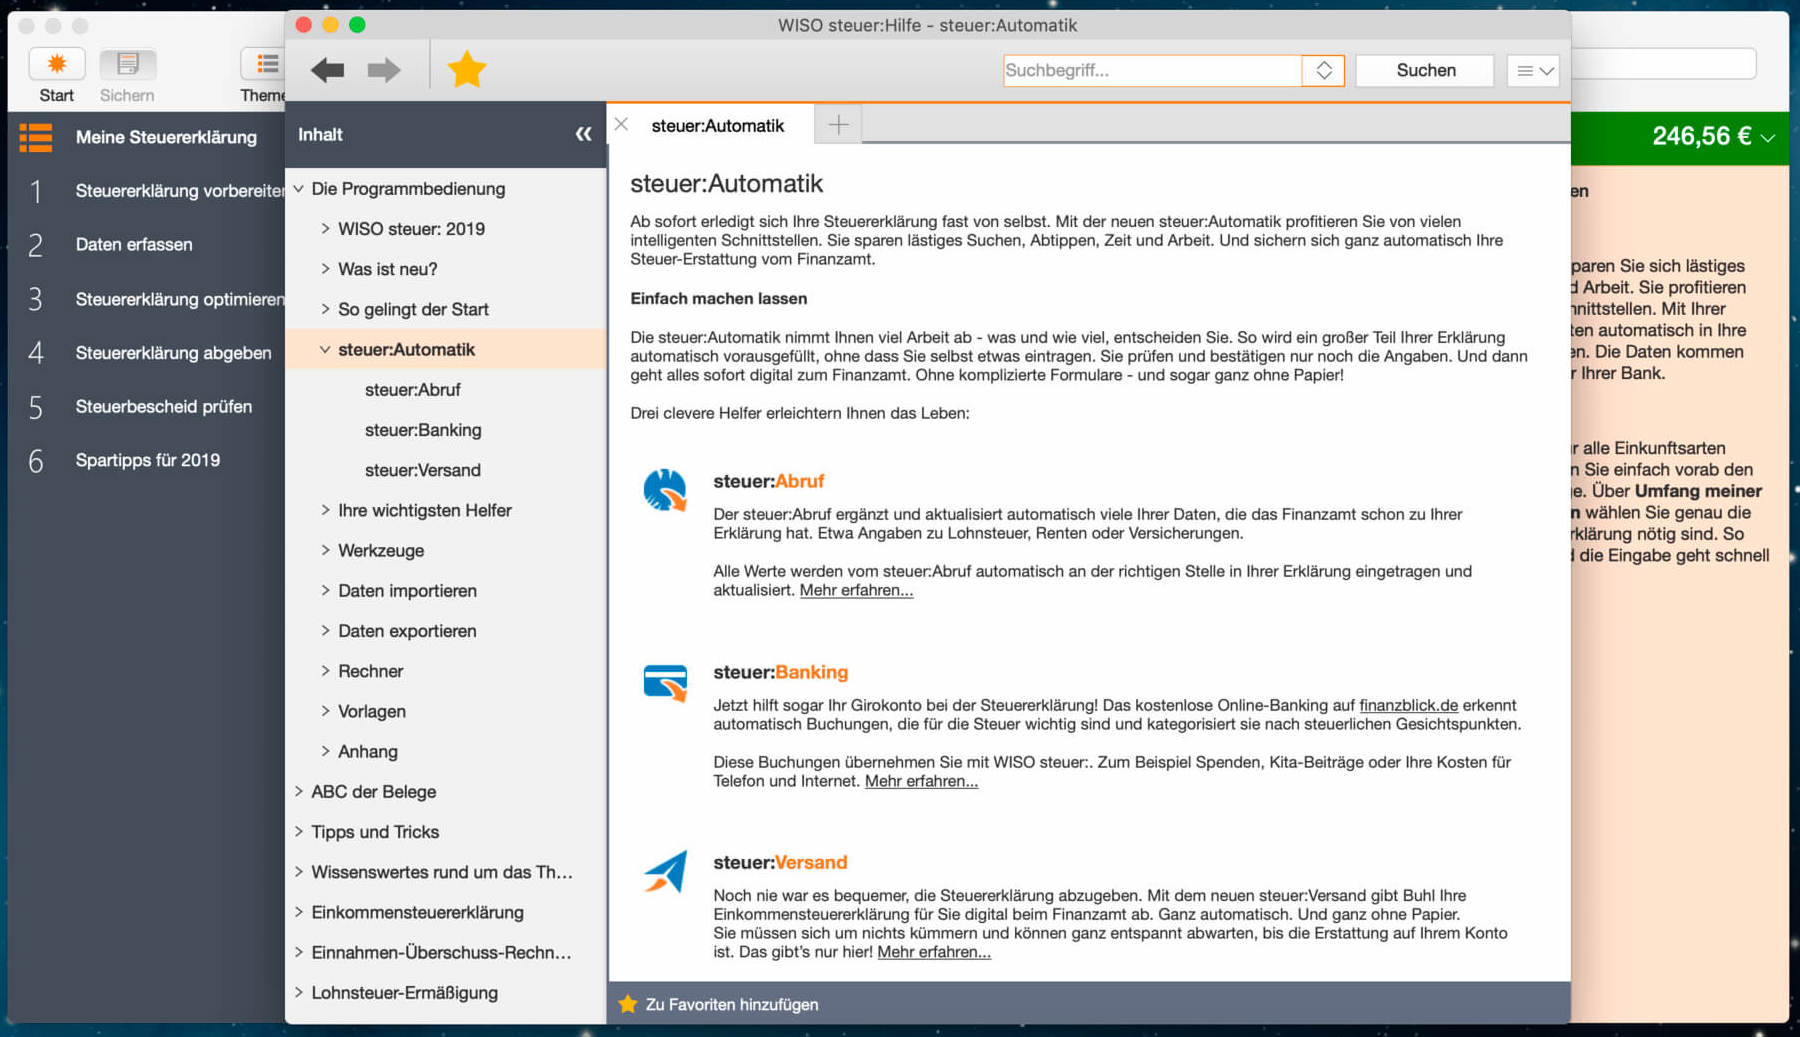The height and width of the screenshot is (1037, 1800).
Task: Expand the Lohnsteuer-Ermäßigung section
Action: tap(299, 992)
